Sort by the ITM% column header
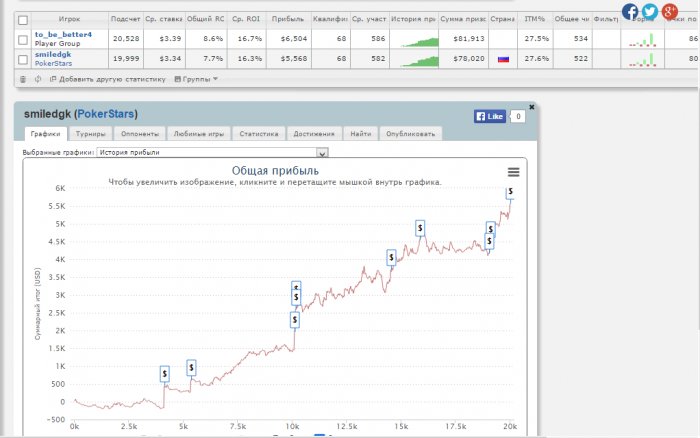 coord(534,19)
